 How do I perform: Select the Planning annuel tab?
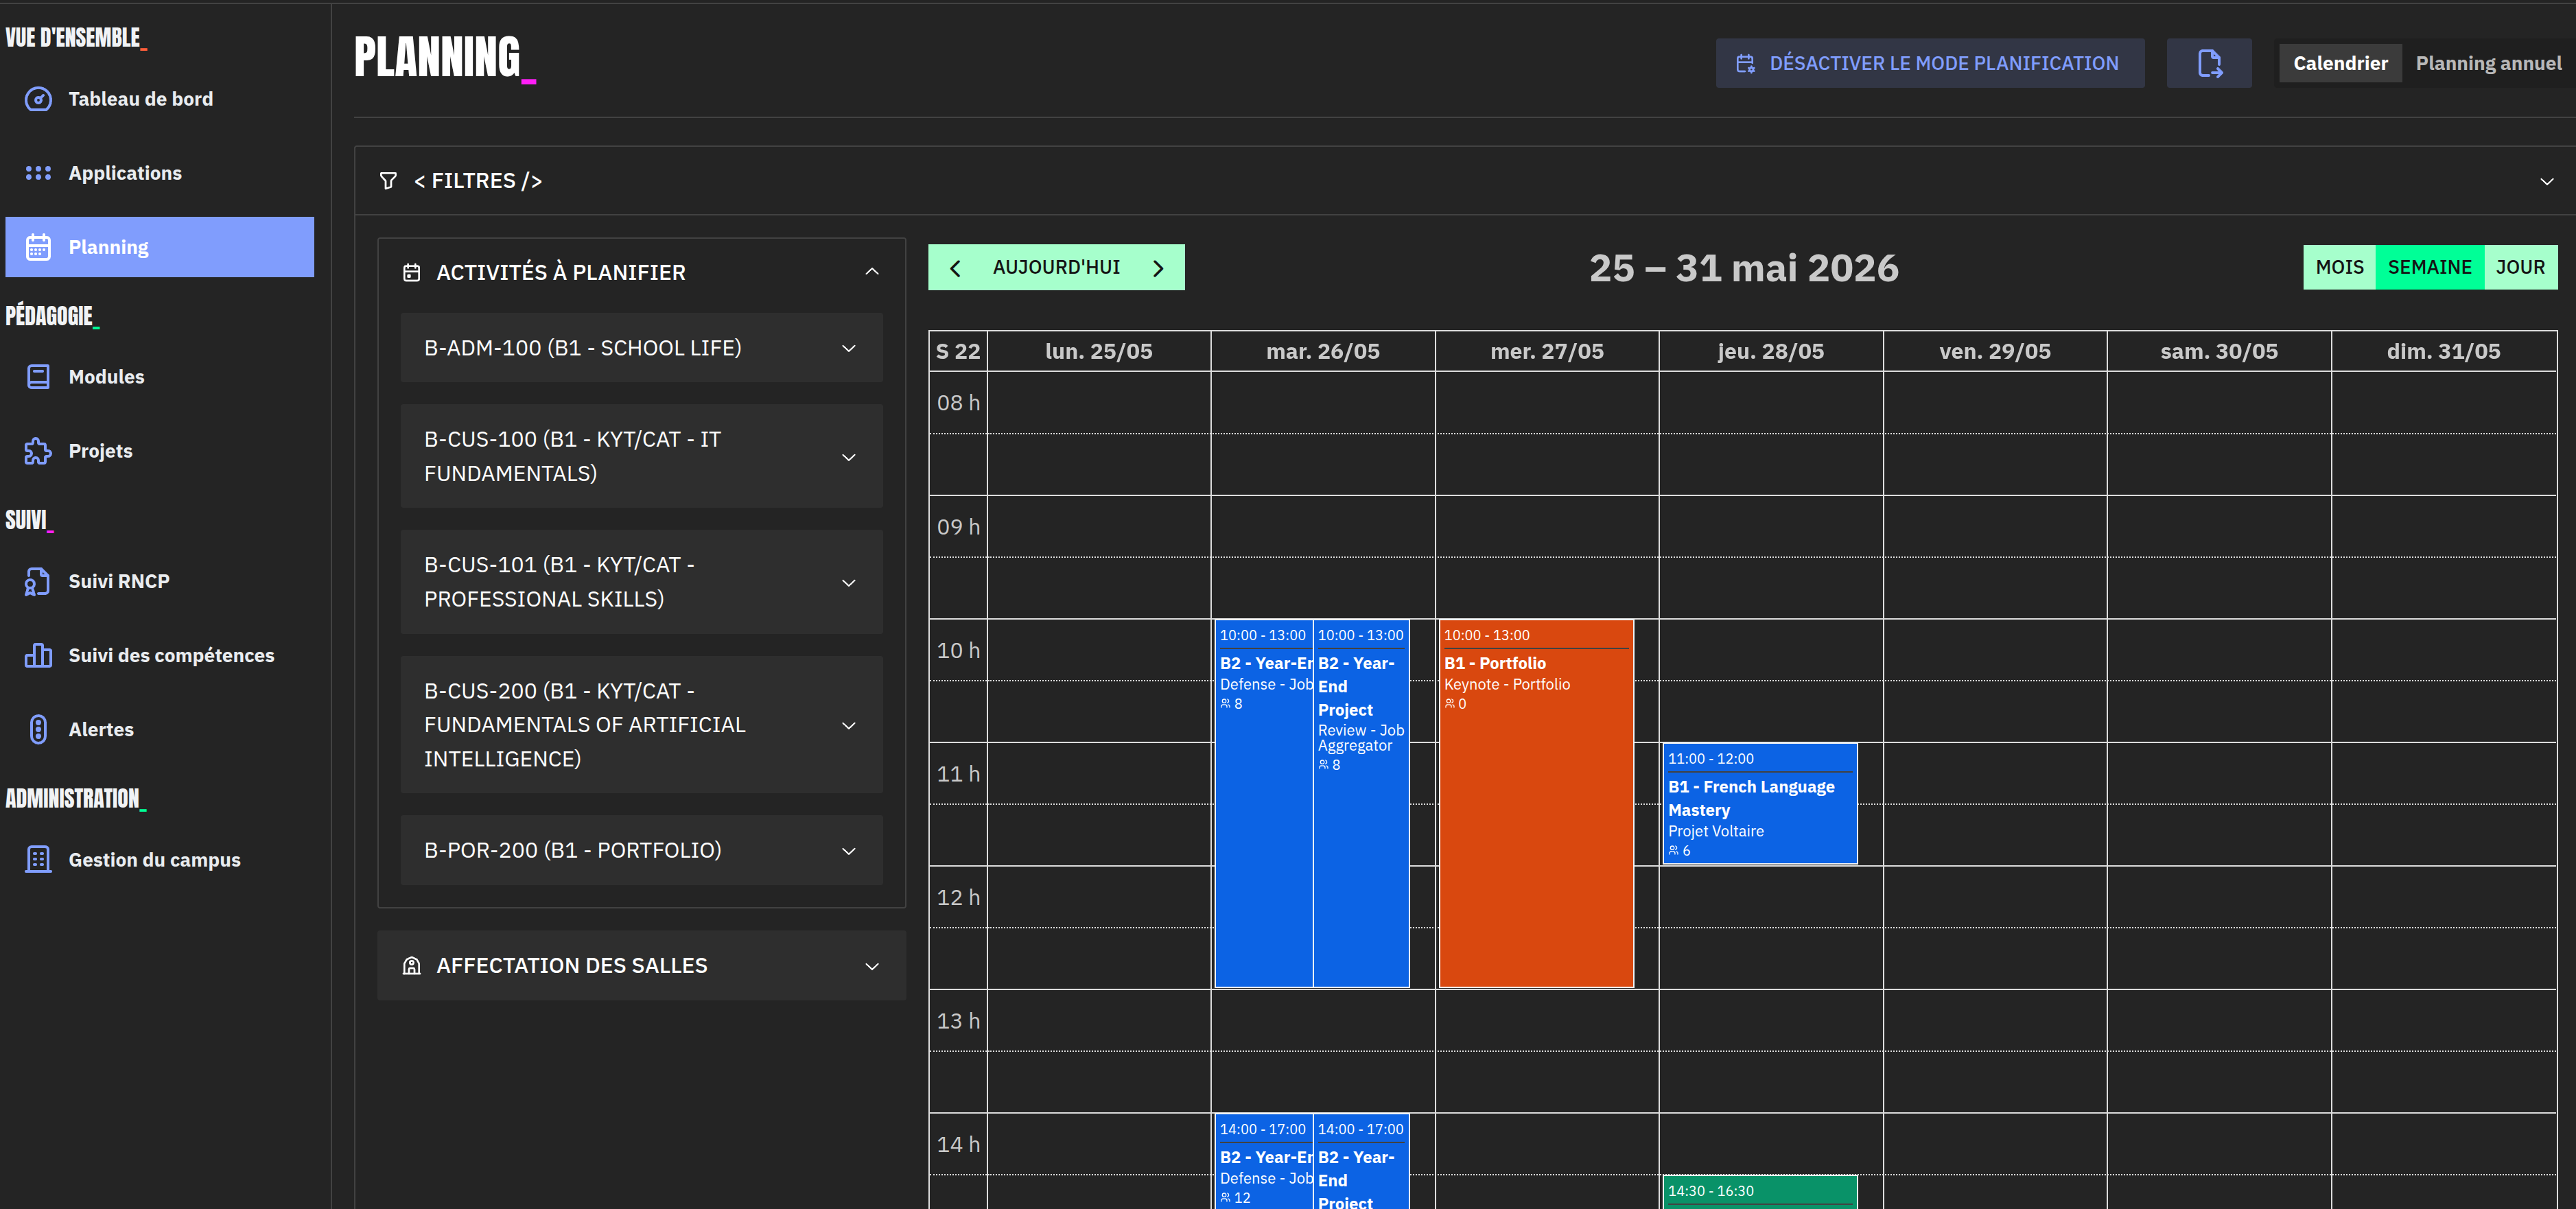pos(2488,63)
